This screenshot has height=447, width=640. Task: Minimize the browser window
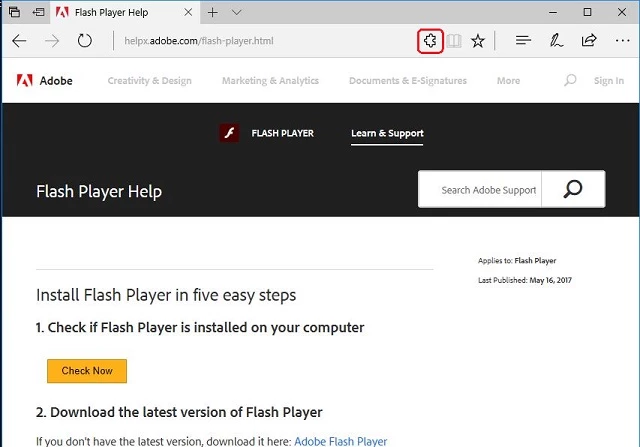(x=553, y=13)
